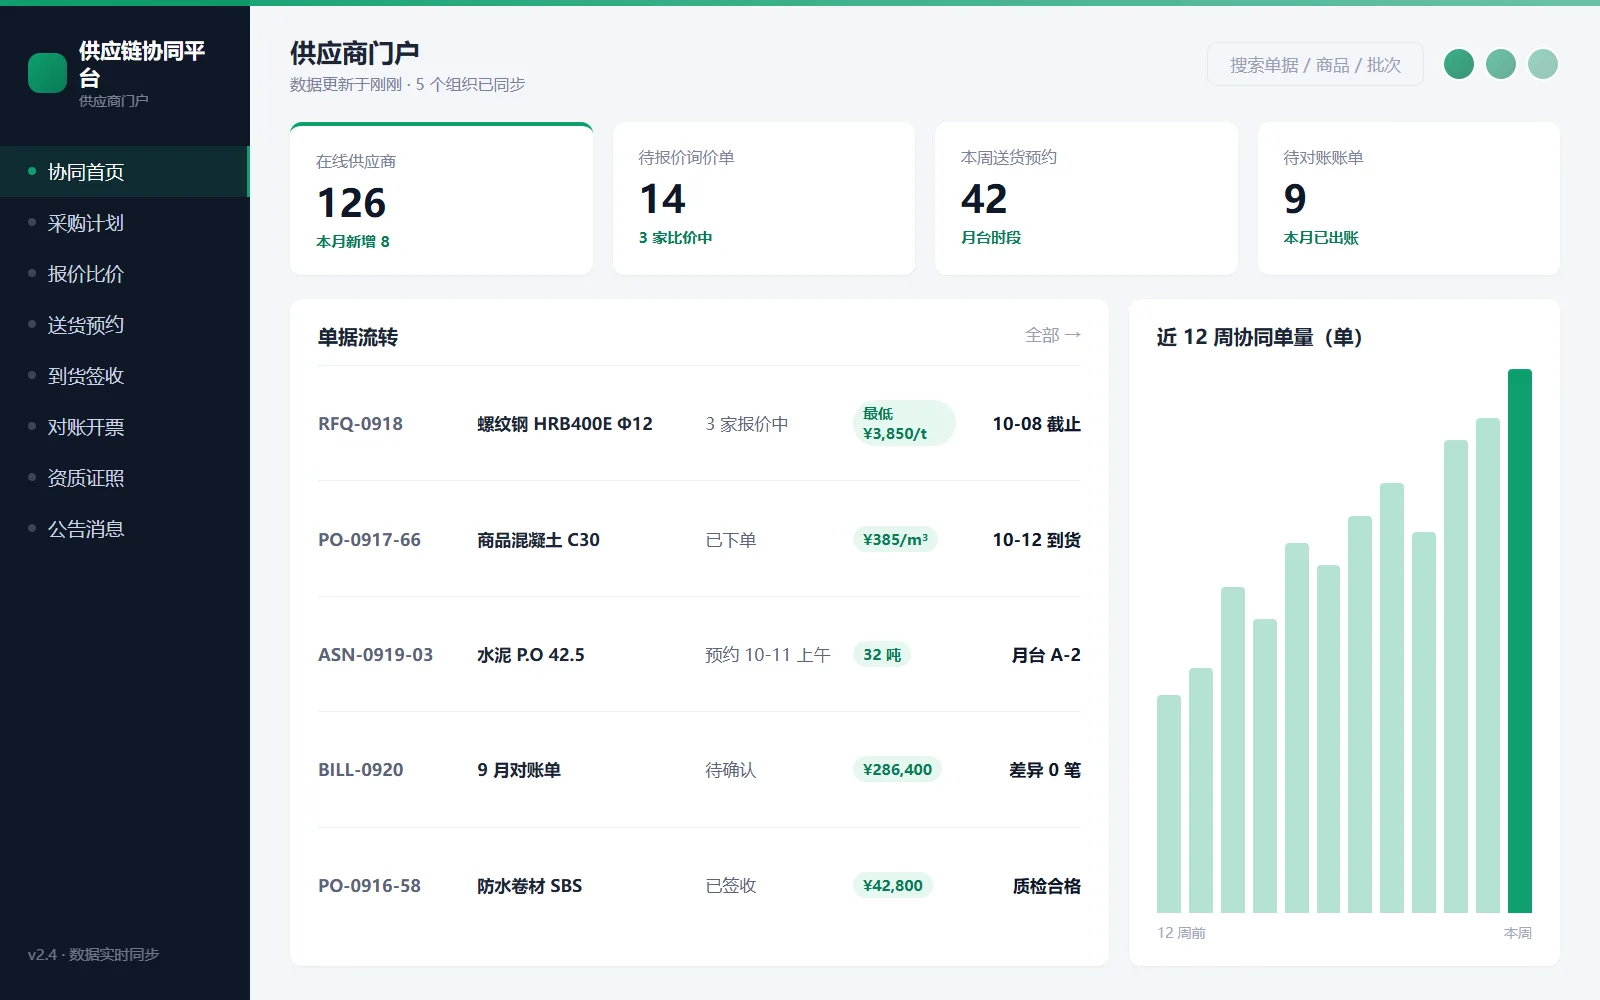The height and width of the screenshot is (1000, 1600).
Task: Go to 协同首页 in the sidebar
Action: (x=125, y=172)
